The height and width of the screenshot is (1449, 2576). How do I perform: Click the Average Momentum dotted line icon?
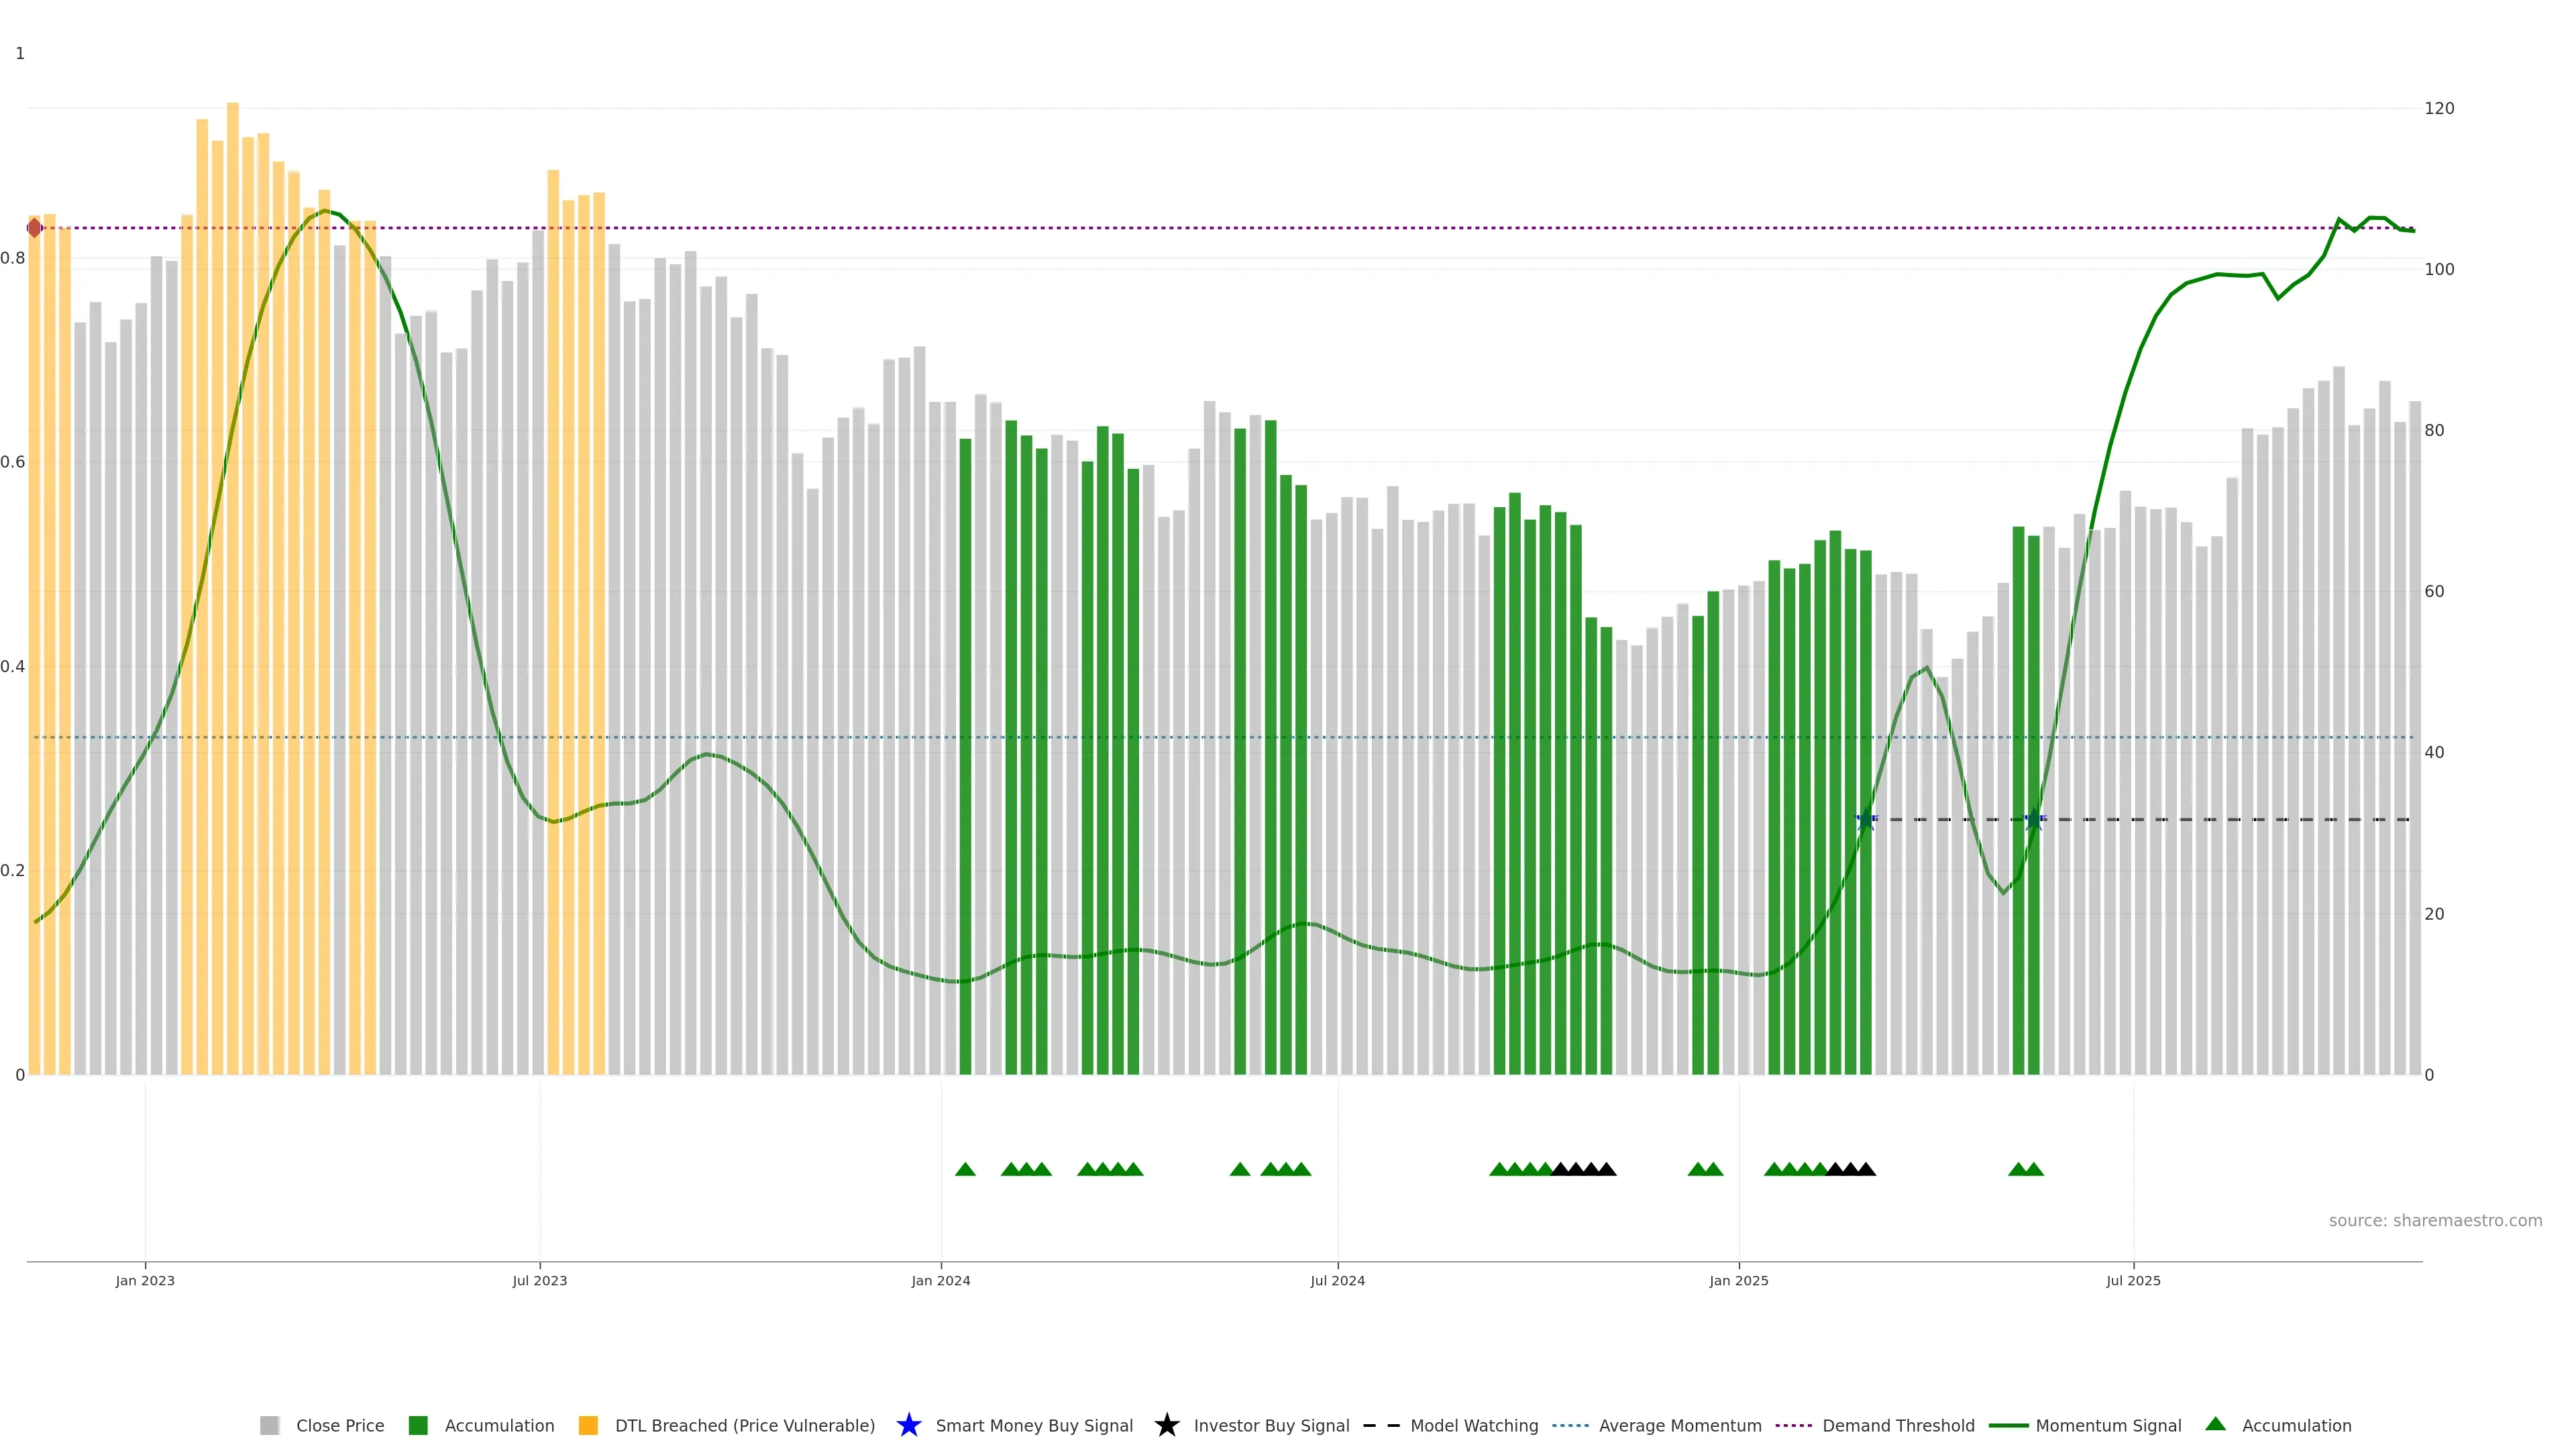[1570, 1425]
